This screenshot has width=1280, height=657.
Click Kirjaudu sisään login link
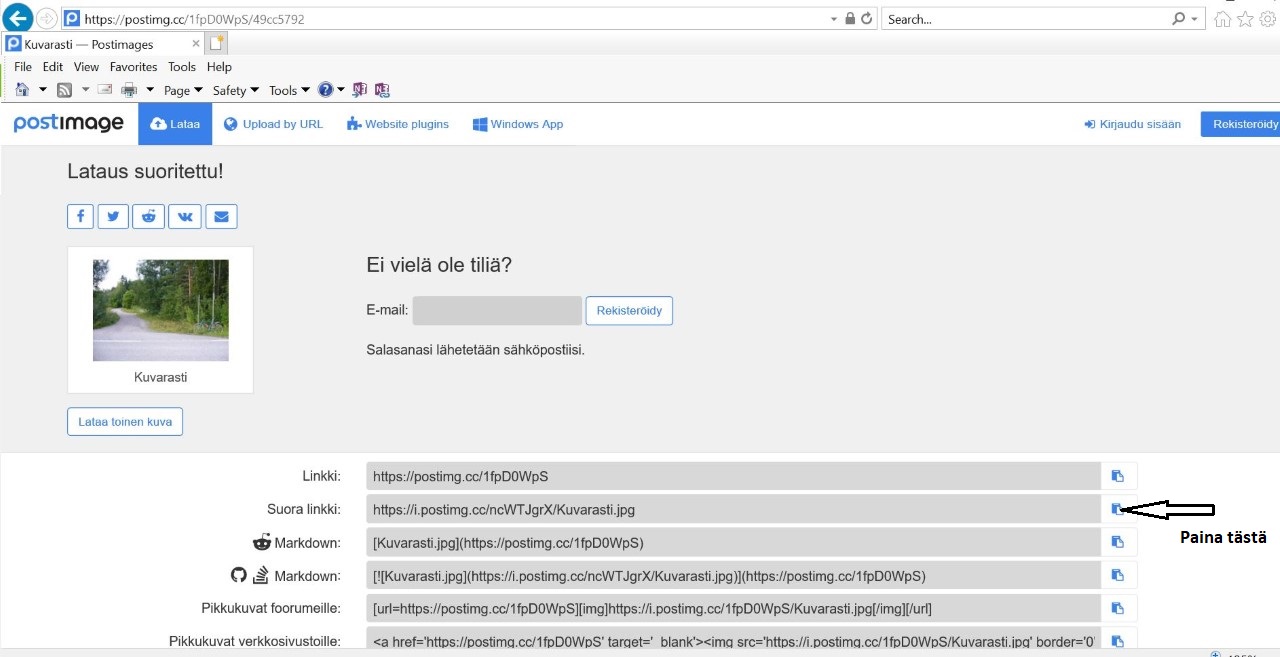click(1132, 124)
